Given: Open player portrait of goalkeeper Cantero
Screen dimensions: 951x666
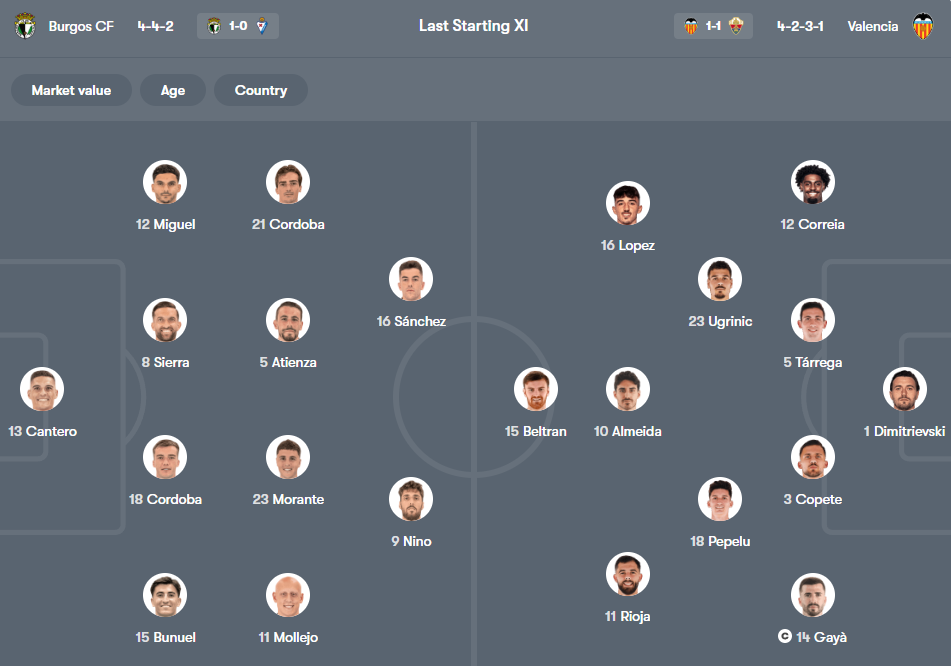Looking at the screenshot, I should click(41, 389).
